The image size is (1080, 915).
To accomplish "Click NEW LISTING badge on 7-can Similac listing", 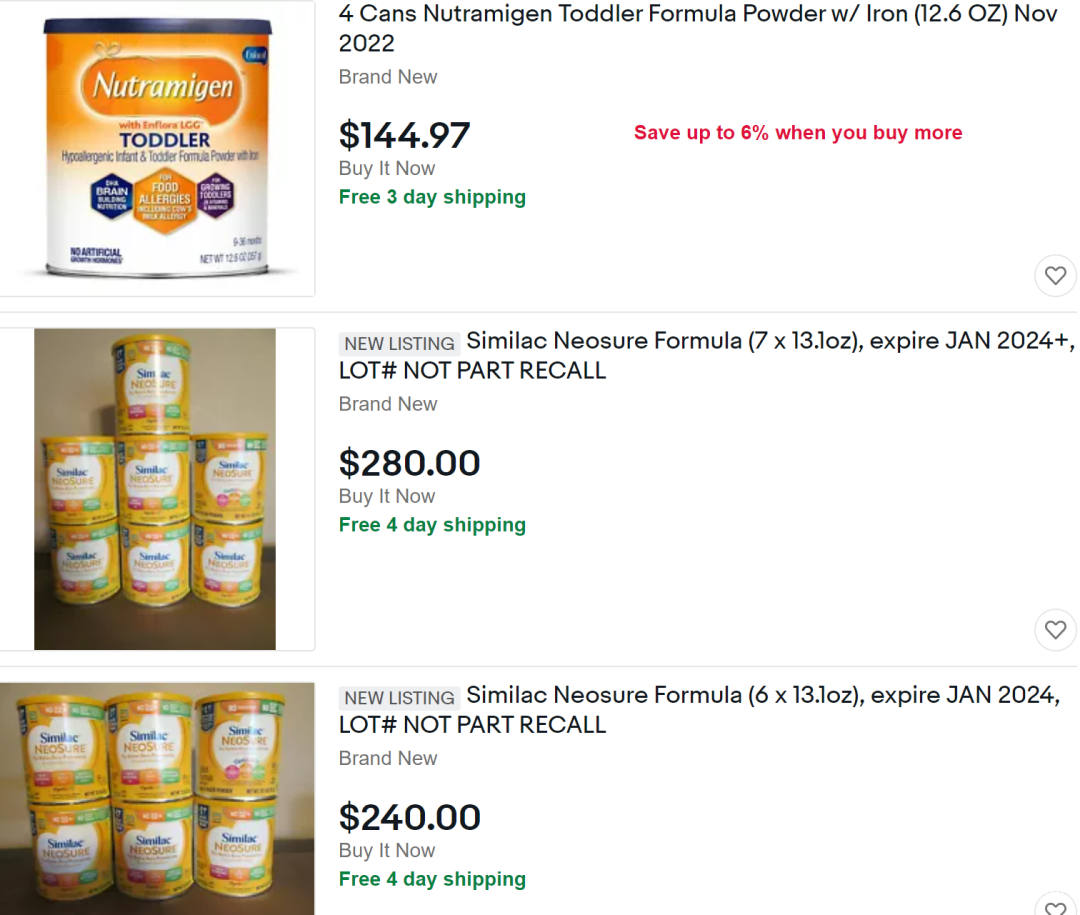I will point(399,343).
